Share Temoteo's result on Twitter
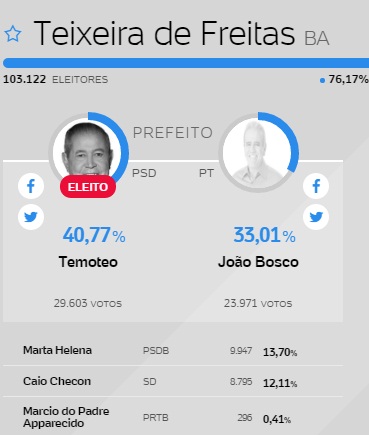369x435 pixels. pos(31,217)
